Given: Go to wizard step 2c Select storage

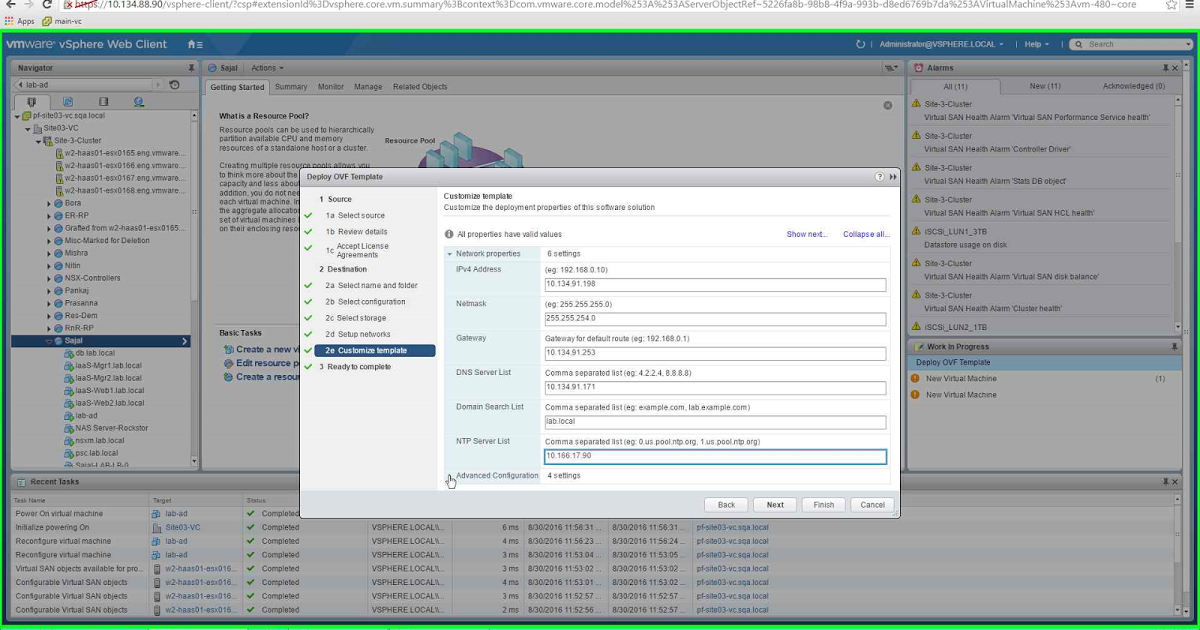Looking at the screenshot, I should point(355,318).
